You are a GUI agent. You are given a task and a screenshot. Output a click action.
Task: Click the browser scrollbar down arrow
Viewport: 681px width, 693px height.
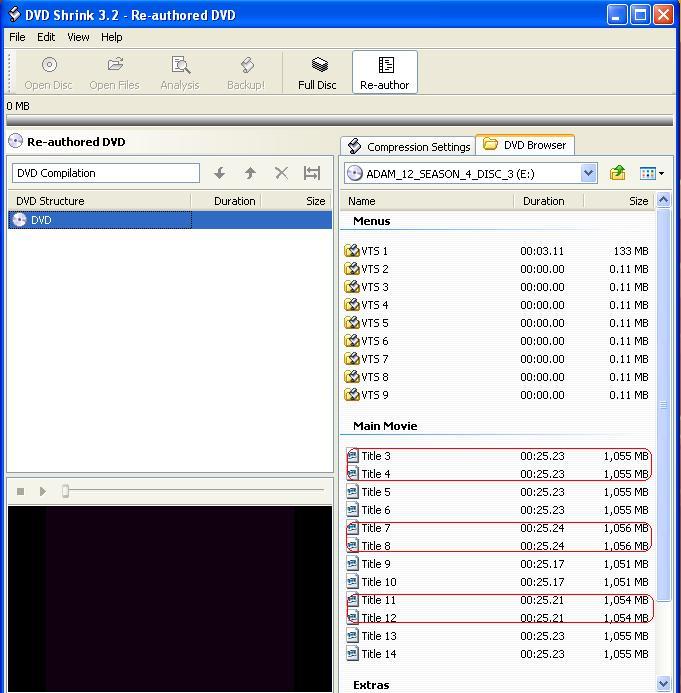coord(663,684)
